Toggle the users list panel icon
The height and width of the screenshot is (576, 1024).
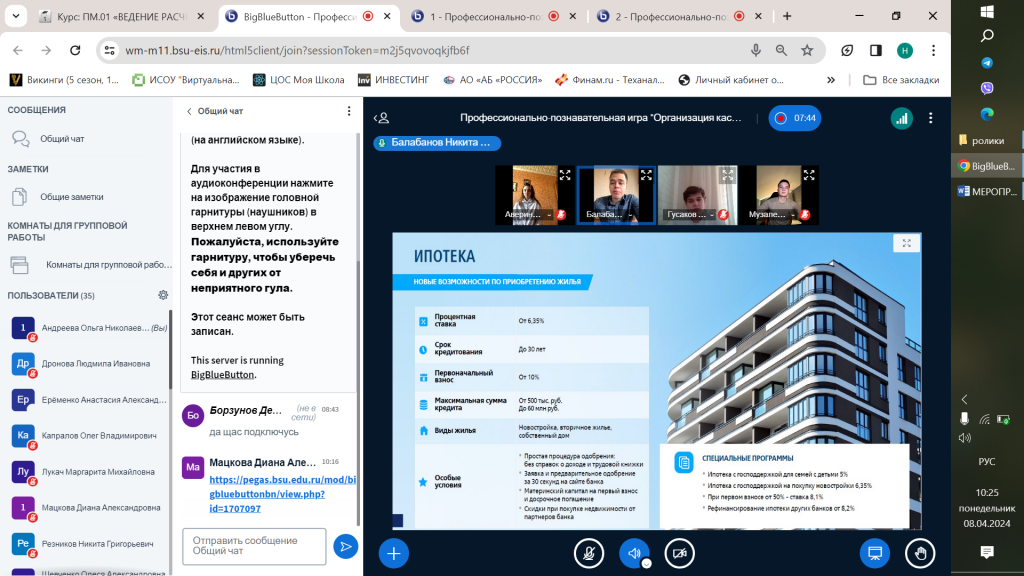pos(382,118)
